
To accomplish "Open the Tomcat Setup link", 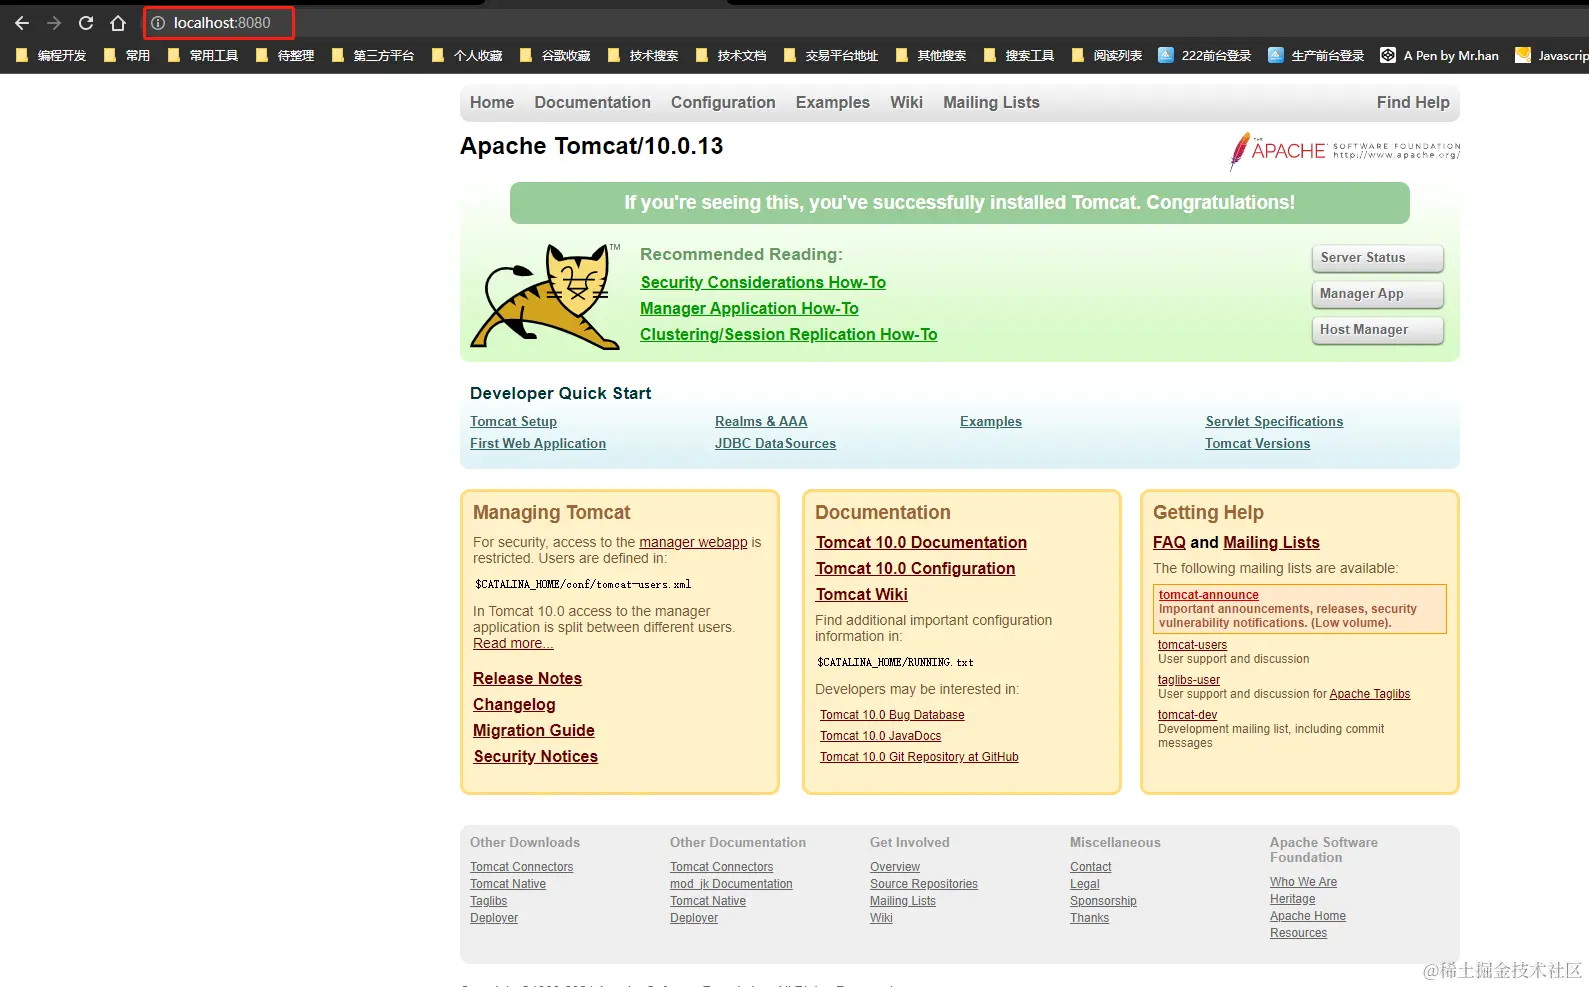I will (513, 422).
